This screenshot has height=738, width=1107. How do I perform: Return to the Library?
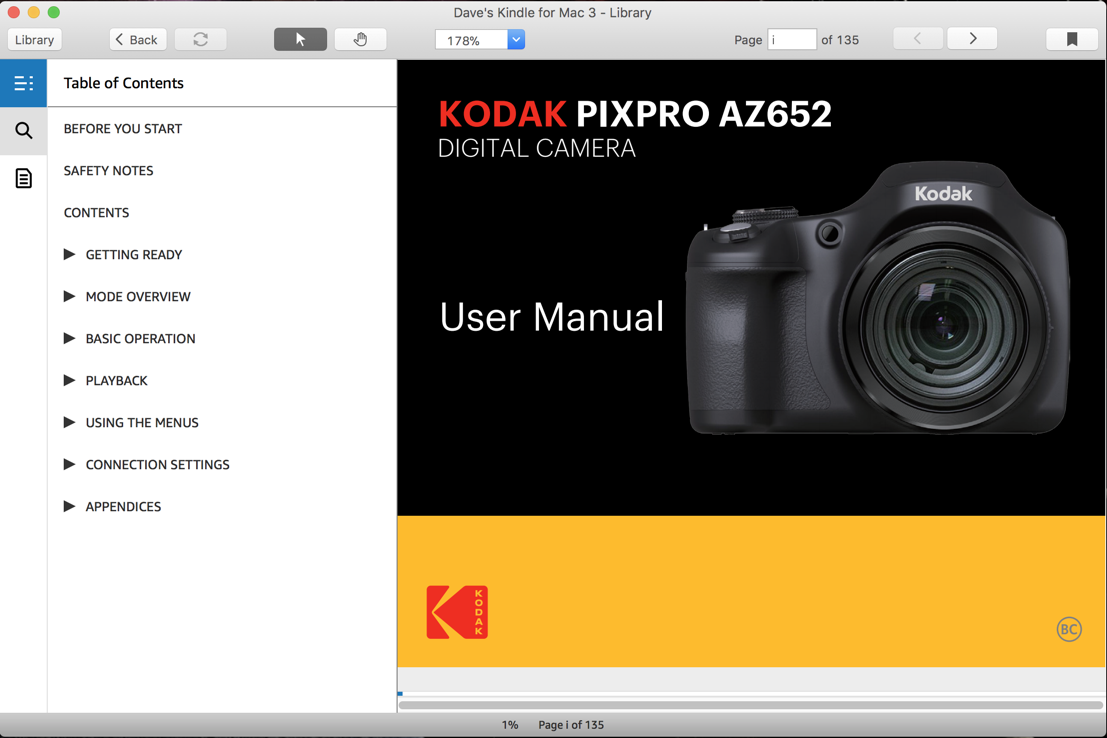[x=35, y=40]
